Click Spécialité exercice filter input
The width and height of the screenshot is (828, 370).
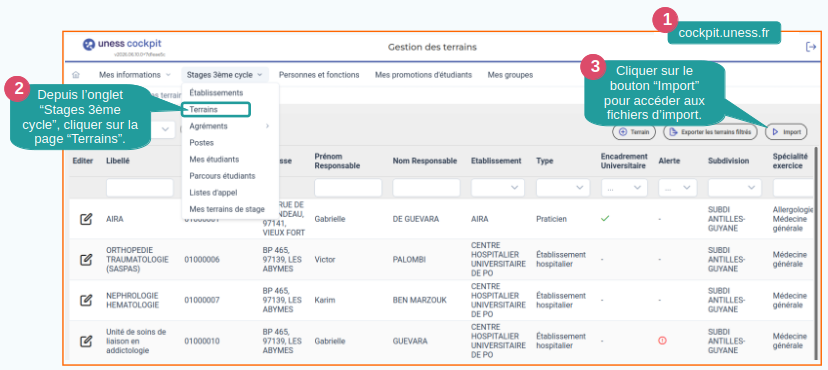click(x=793, y=188)
